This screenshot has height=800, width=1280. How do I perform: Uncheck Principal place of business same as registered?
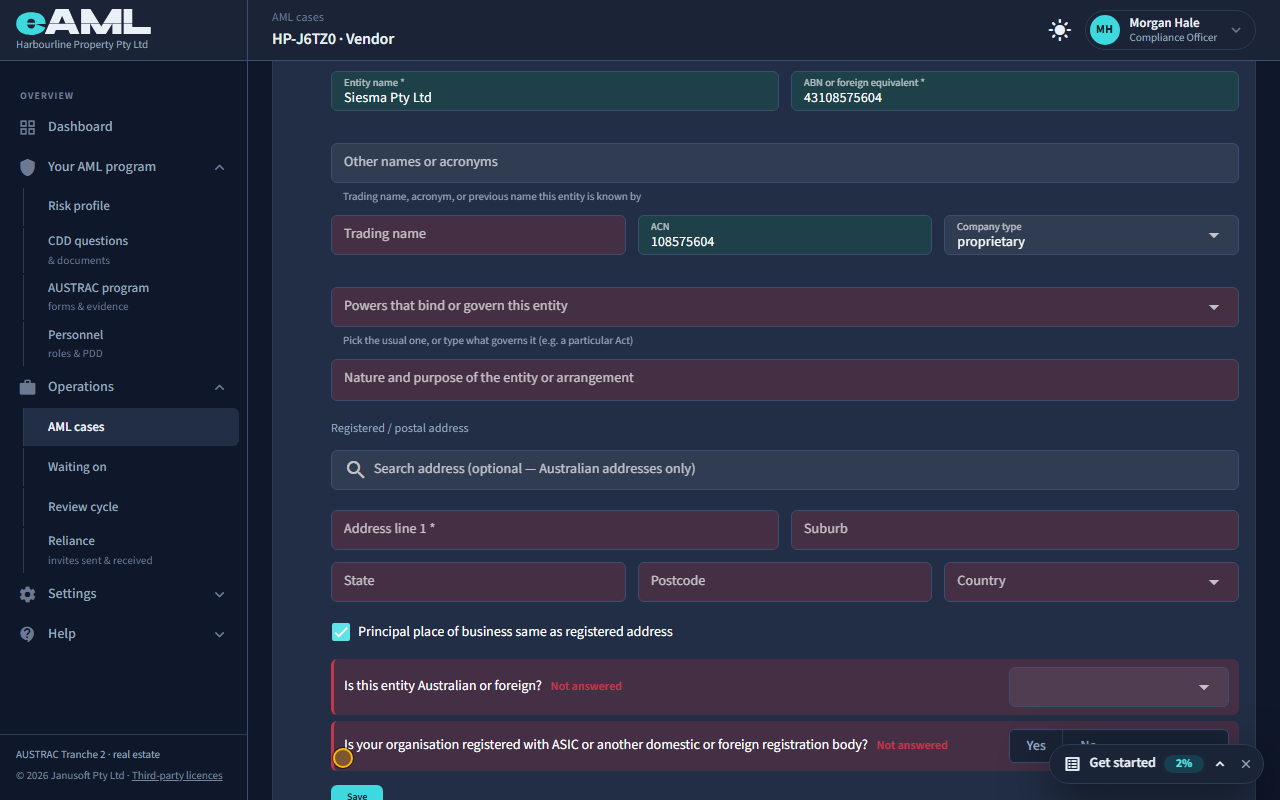point(341,632)
